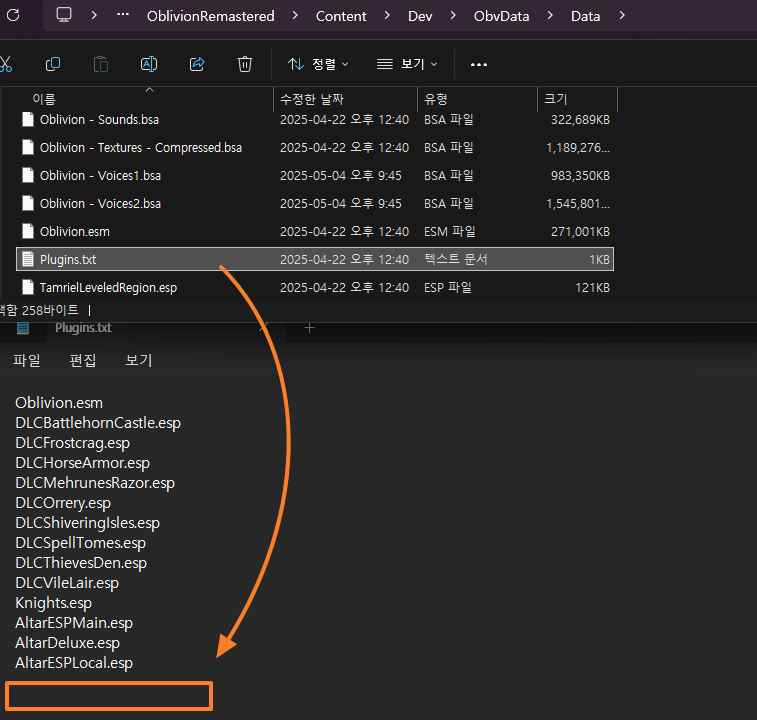The width and height of the screenshot is (757, 720).
Task: Click the file icon of Textures - Compressed.bsa
Action: coord(28,147)
